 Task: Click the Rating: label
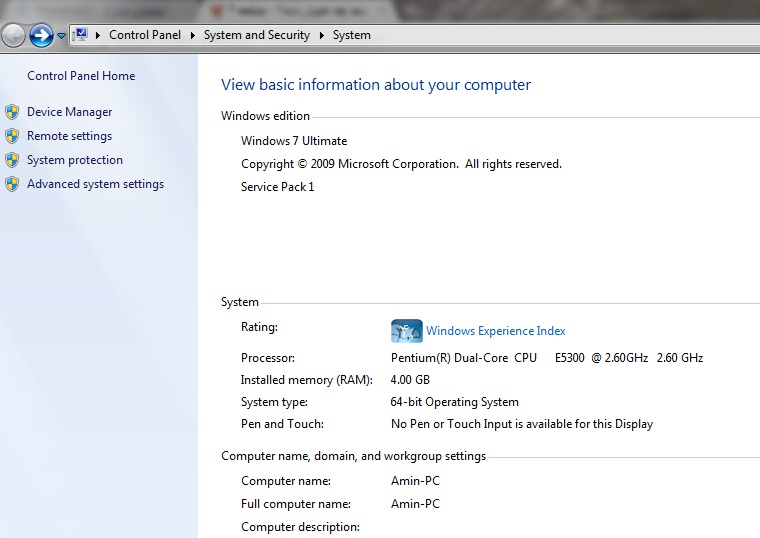259,327
